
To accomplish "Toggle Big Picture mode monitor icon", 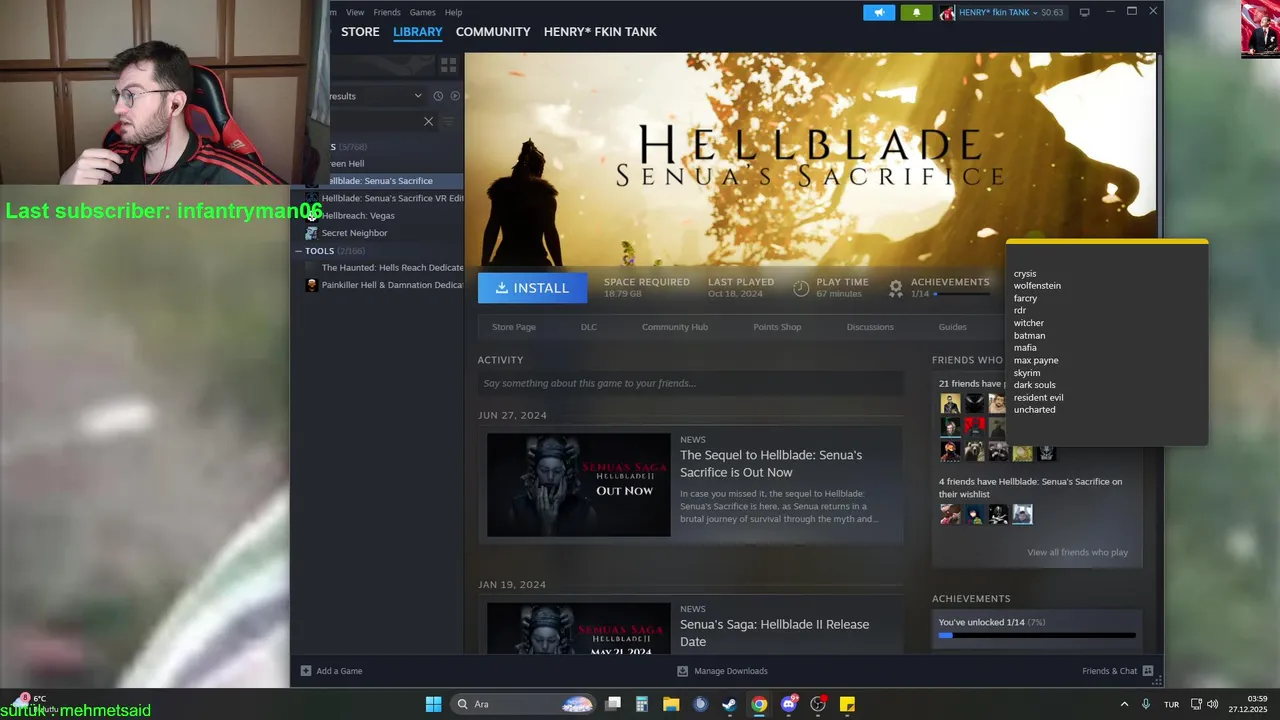I will 1084,12.
